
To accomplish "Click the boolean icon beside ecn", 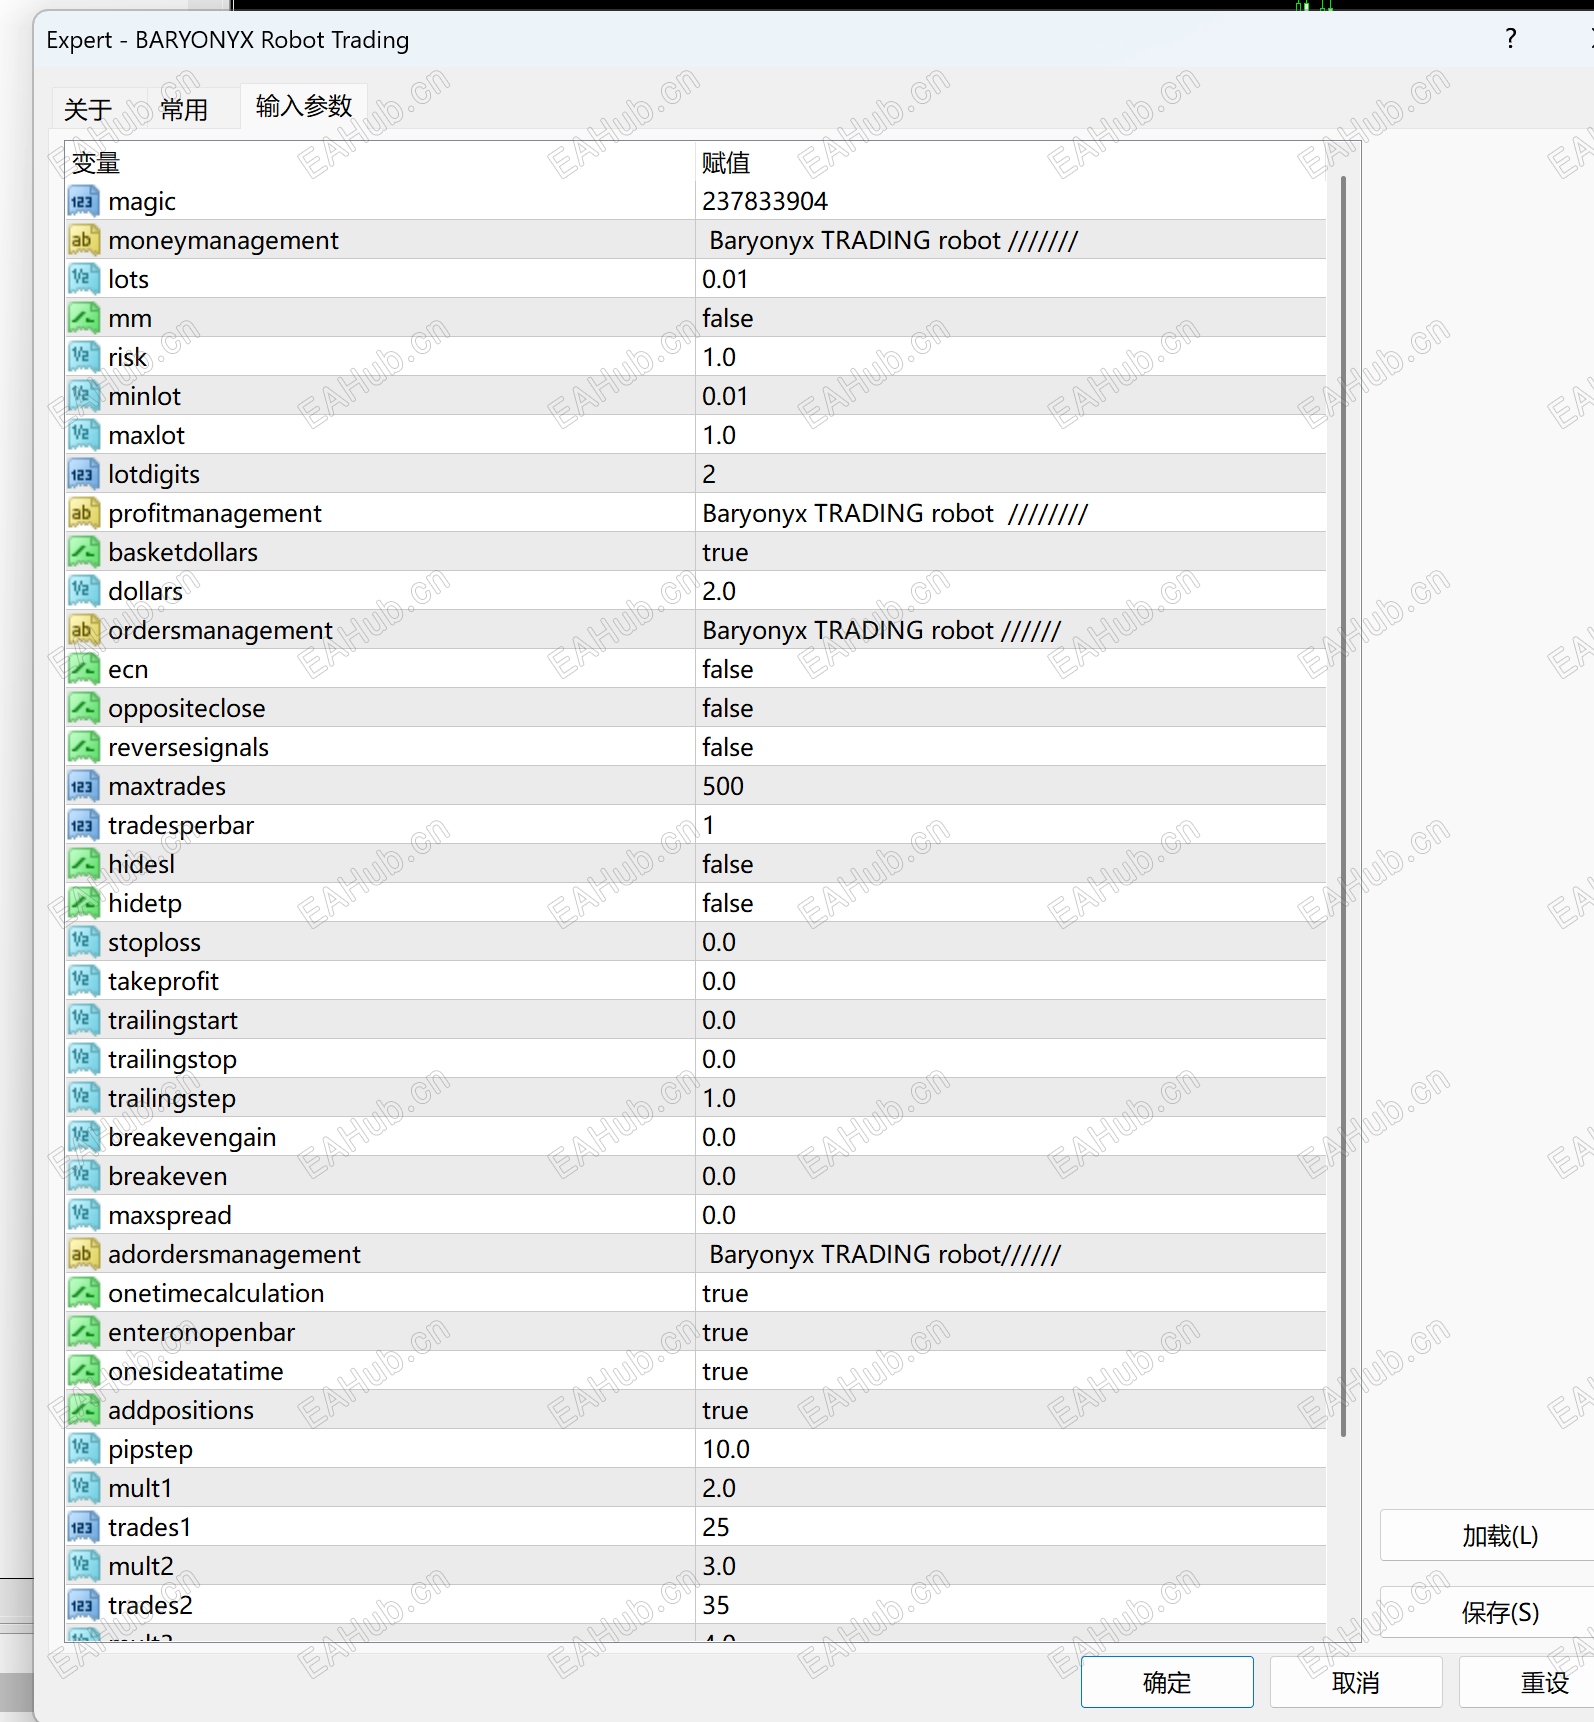I will pyautogui.click(x=83, y=669).
